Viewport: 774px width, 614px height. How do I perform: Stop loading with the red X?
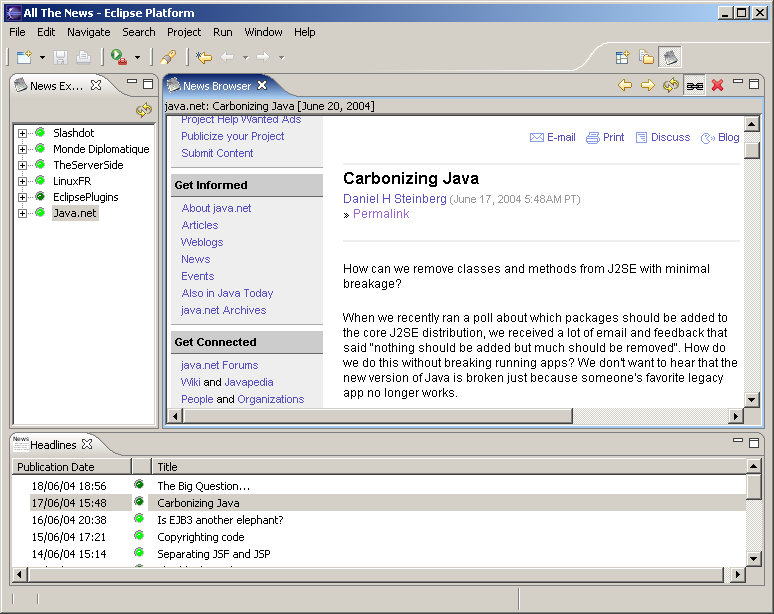tap(717, 85)
